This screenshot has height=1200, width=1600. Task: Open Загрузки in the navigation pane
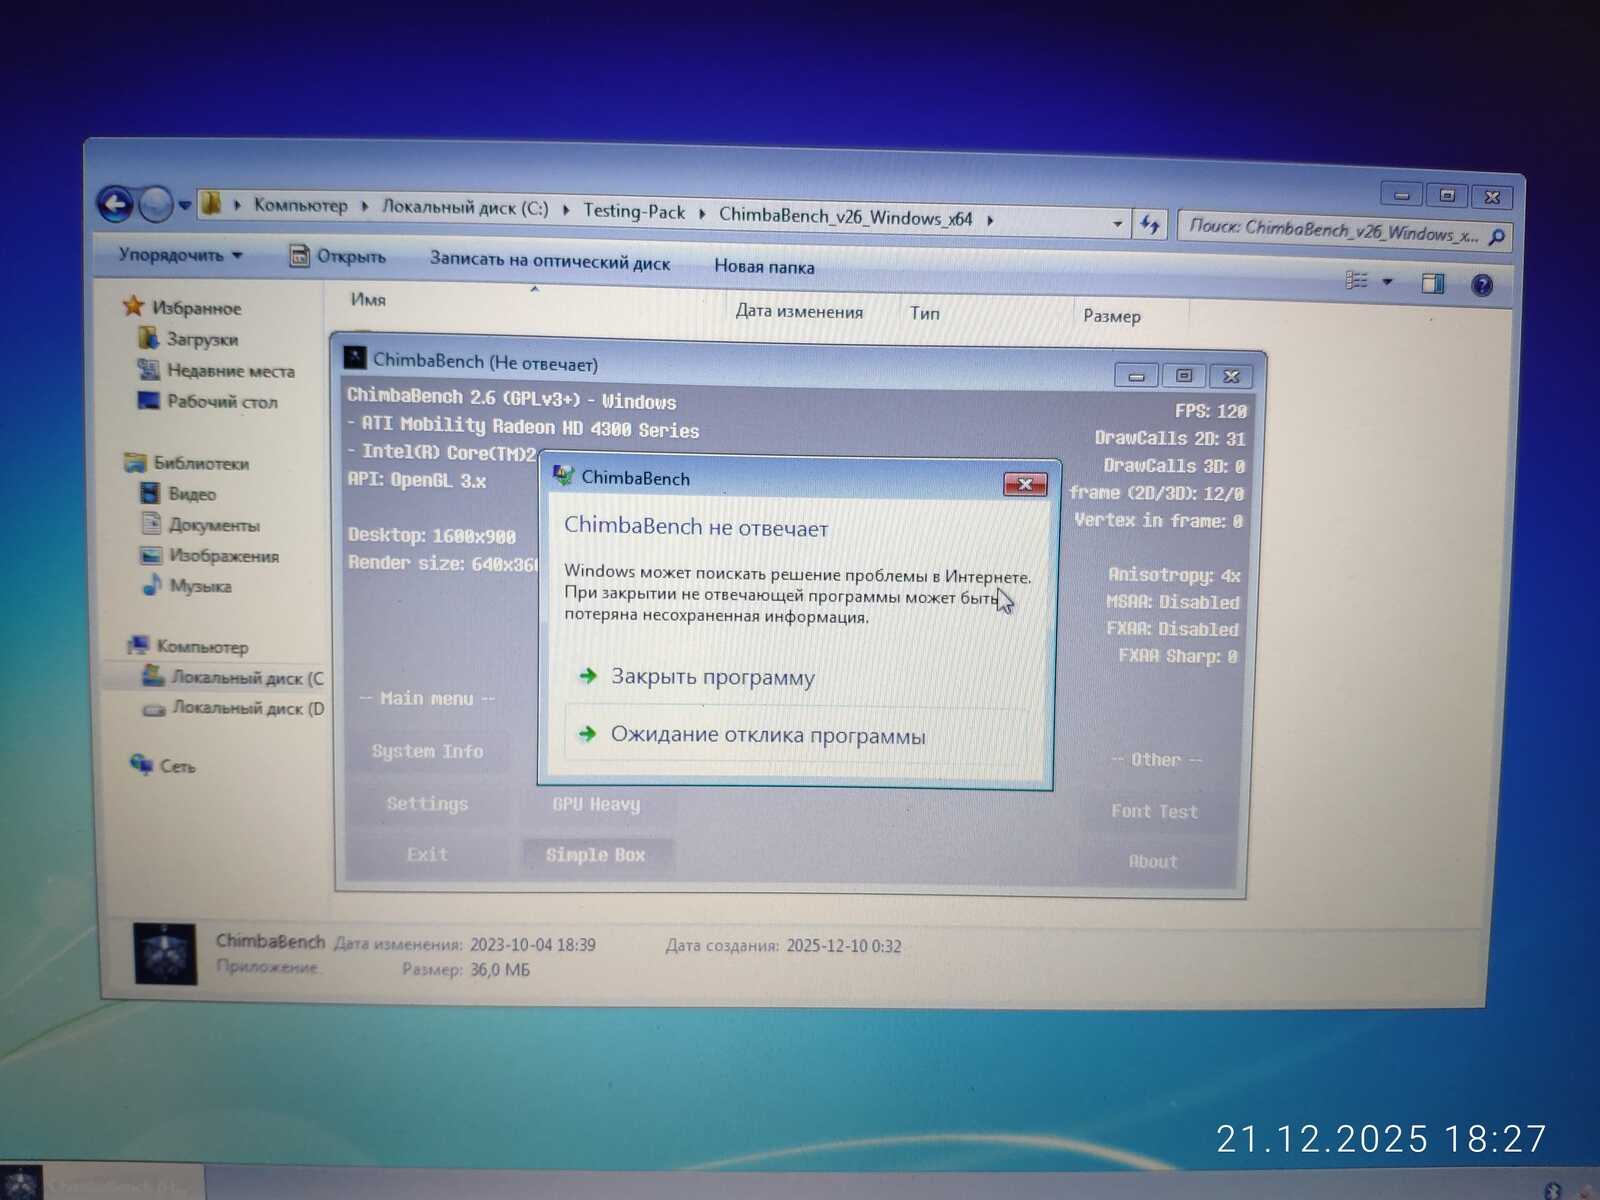point(189,339)
